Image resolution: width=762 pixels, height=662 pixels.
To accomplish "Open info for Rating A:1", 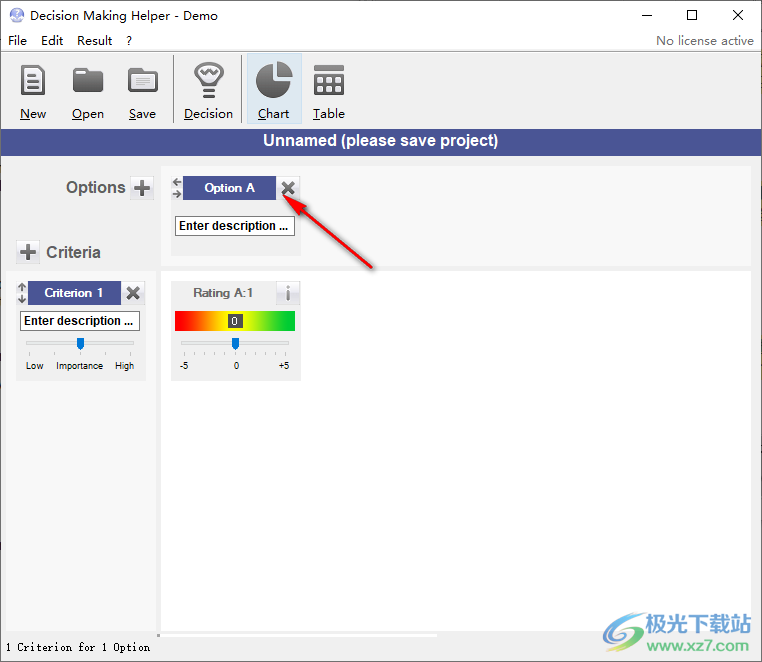I will (288, 293).
